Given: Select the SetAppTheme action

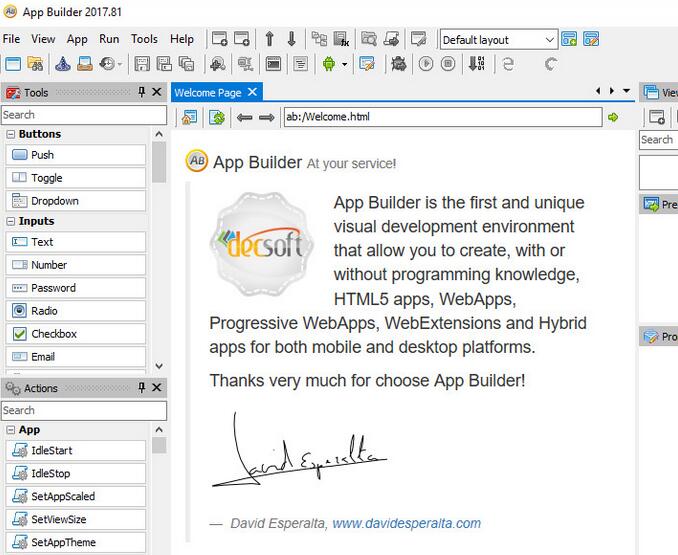Looking at the screenshot, I should (76, 542).
